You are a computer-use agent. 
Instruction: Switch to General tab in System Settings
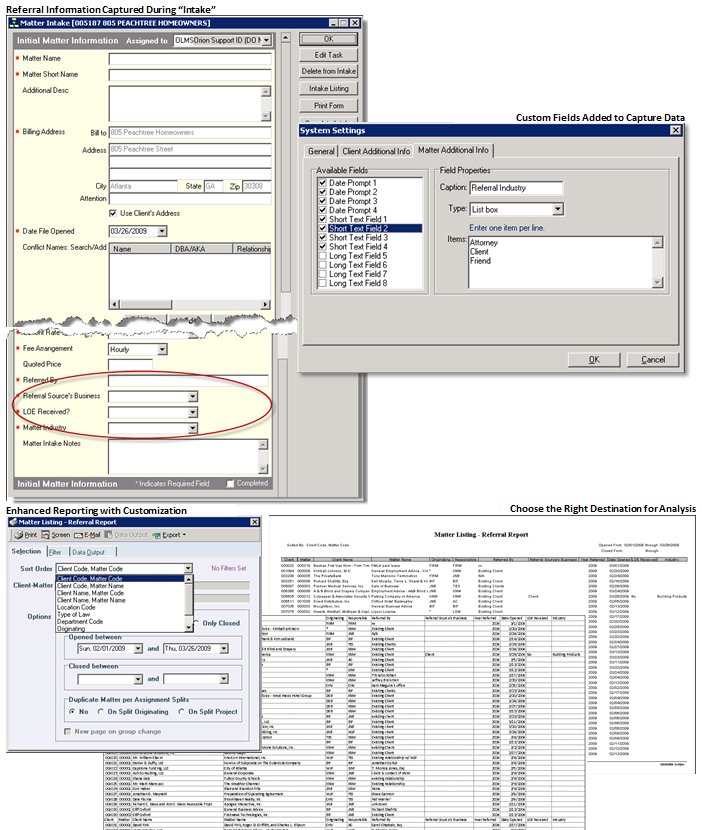[321, 151]
